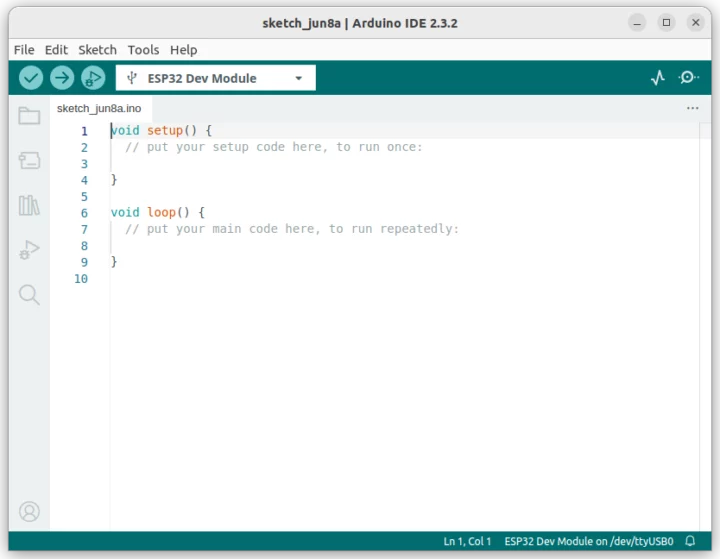
Task: Open the Serial Plotter
Action: (657, 78)
